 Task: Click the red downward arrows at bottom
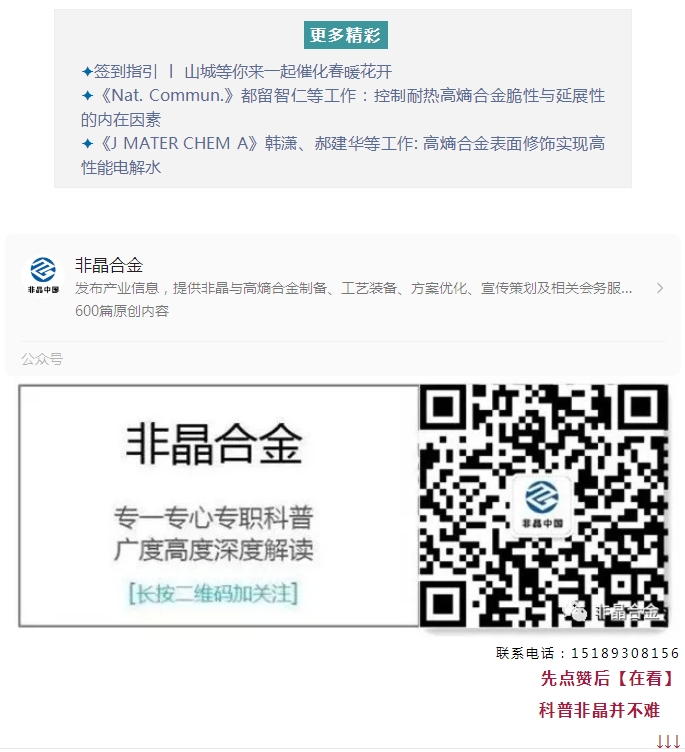(667, 741)
